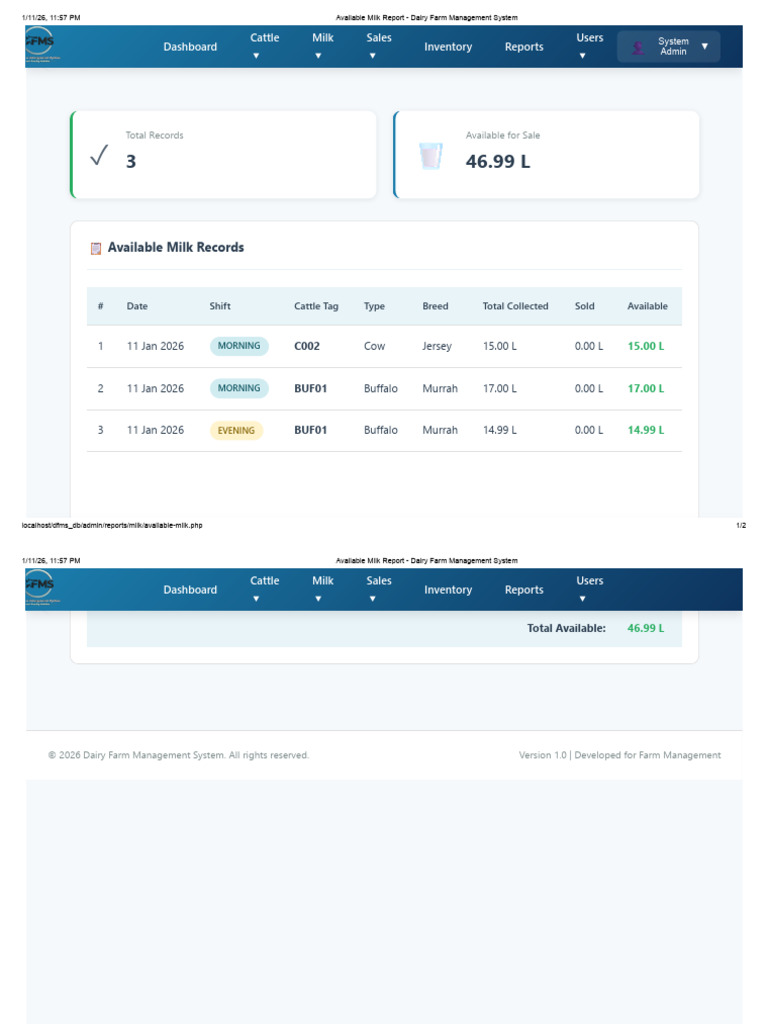Screen dimensions: 768x1024
Task: Click the DFMS logo in second page header
Action: [40, 587]
